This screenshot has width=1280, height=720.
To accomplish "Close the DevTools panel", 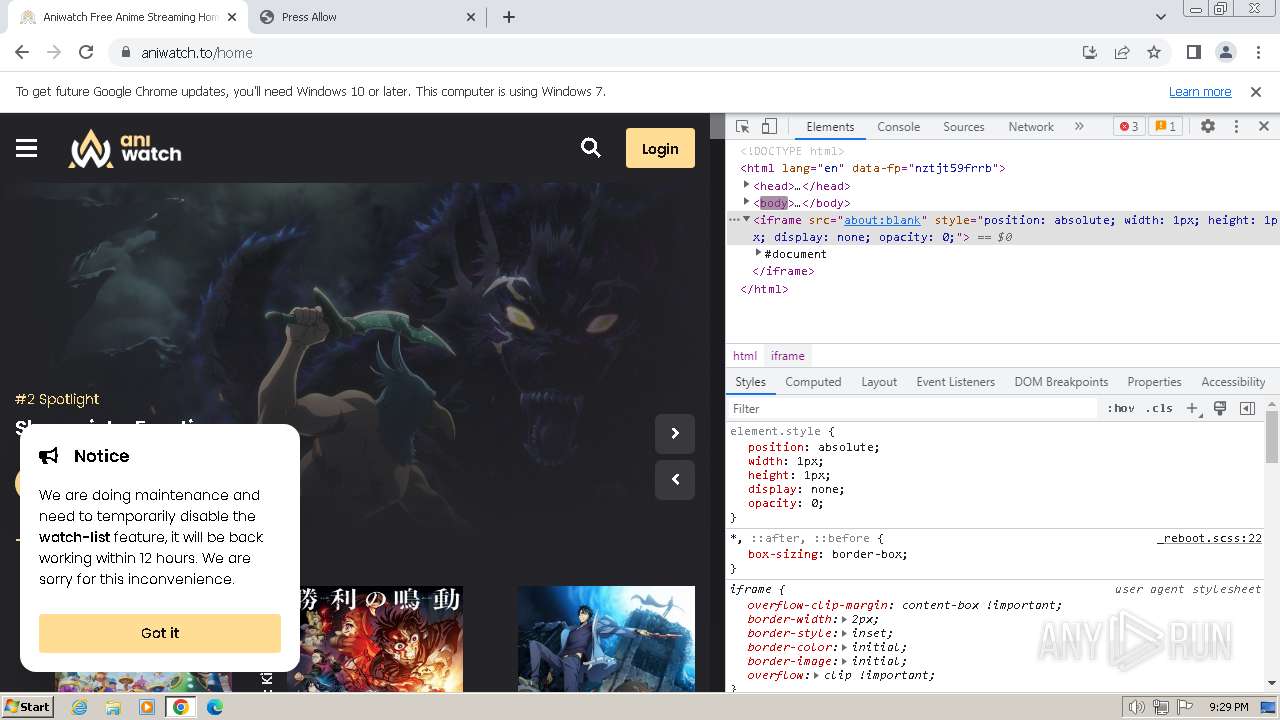I will pyautogui.click(x=1264, y=127).
